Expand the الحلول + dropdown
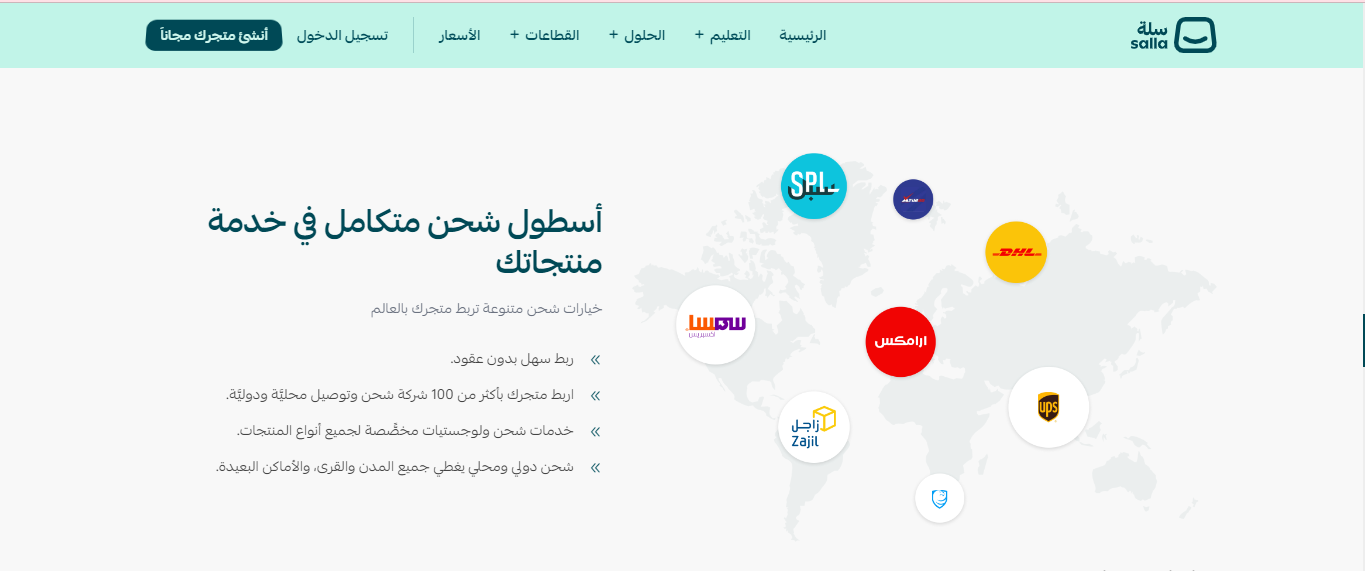Screen dimensions: 1365x571 pyautogui.click(x=637, y=35)
